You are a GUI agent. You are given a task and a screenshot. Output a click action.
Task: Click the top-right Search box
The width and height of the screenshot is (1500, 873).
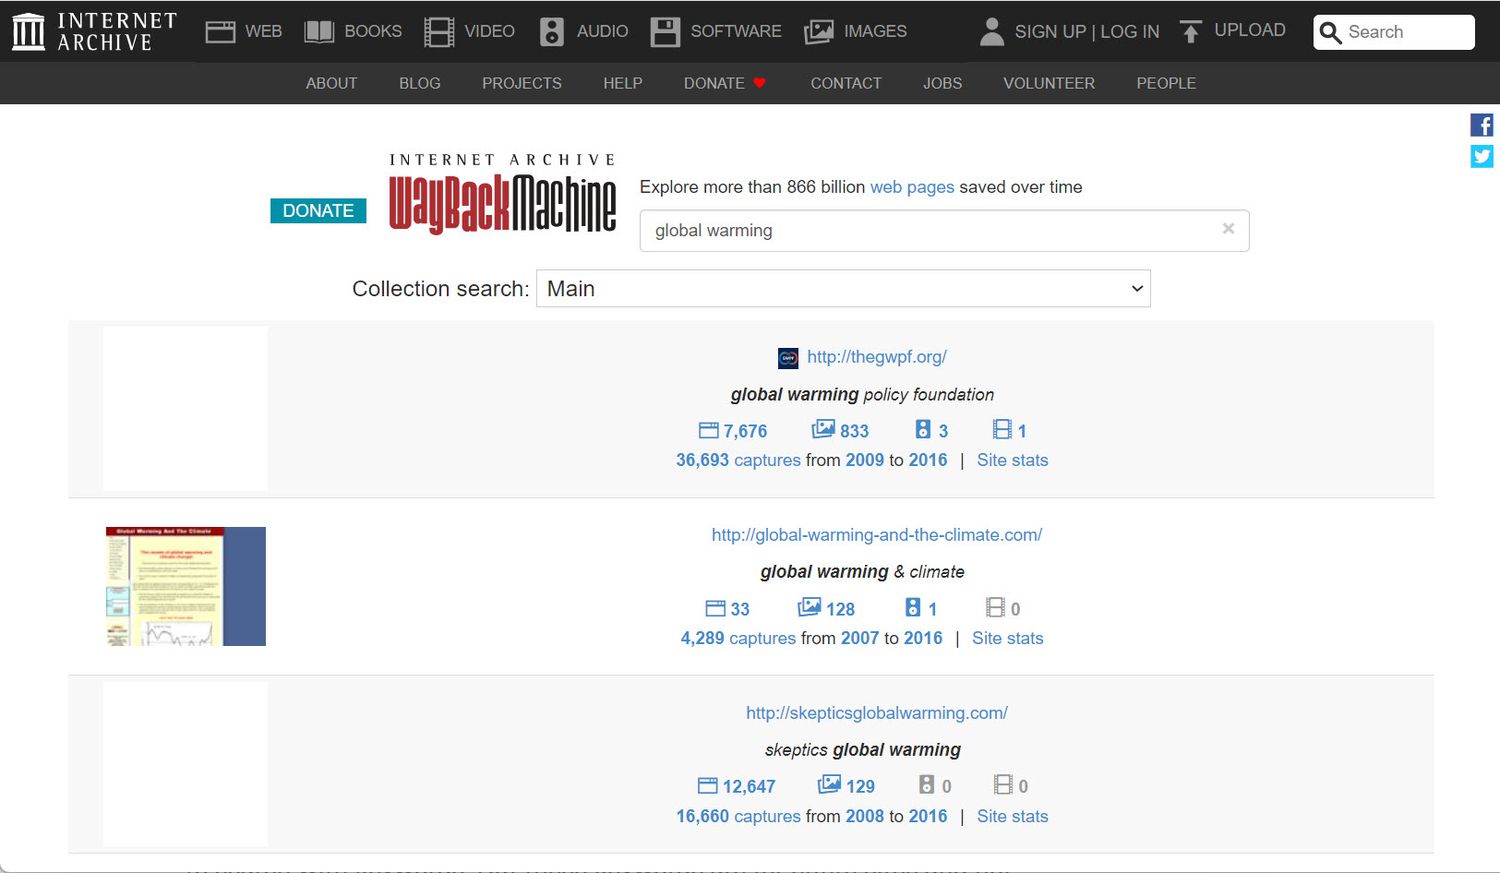click(1405, 32)
